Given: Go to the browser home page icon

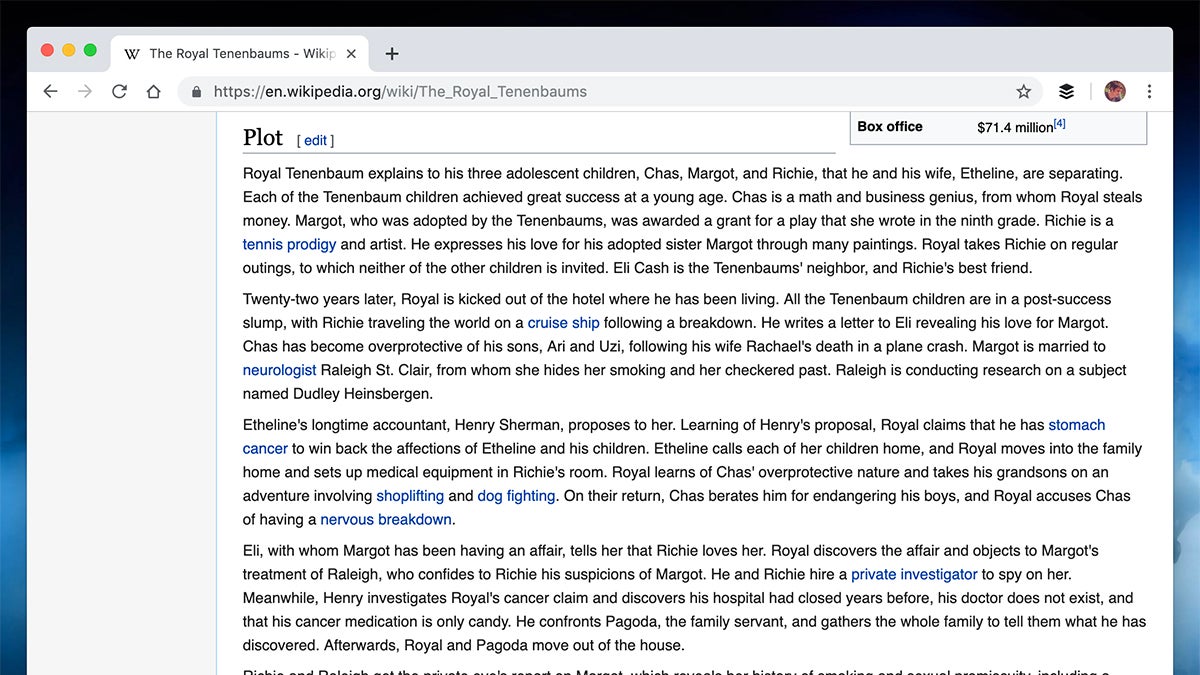Looking at the screenshot, I should click(153, 92).
